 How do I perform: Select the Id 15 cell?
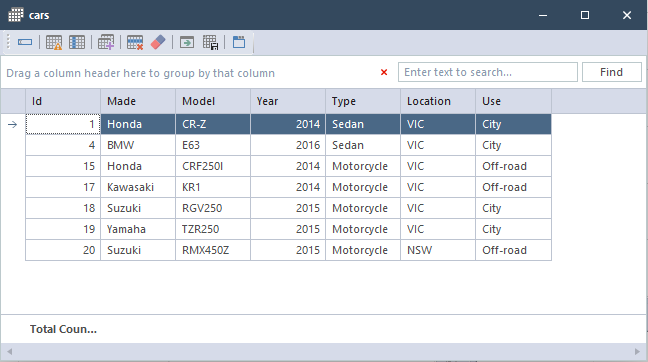pyautogui.click(x=63, y=166)
